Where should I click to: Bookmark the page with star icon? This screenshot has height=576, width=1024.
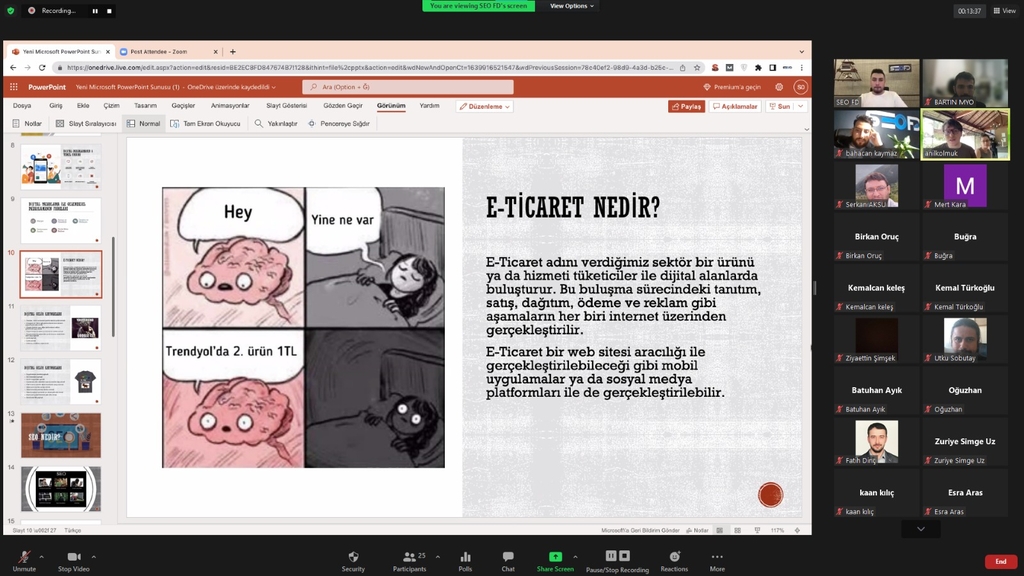click(x=697, y=67)
